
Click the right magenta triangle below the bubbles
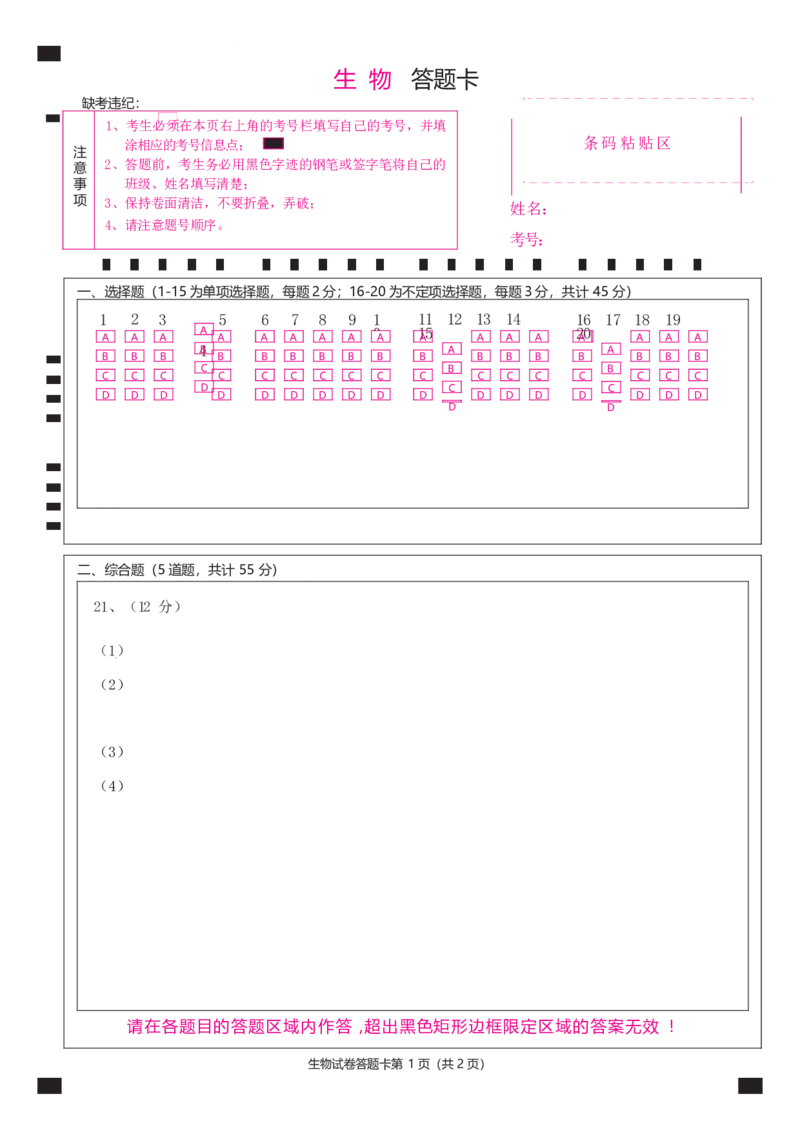coord(610,406)
